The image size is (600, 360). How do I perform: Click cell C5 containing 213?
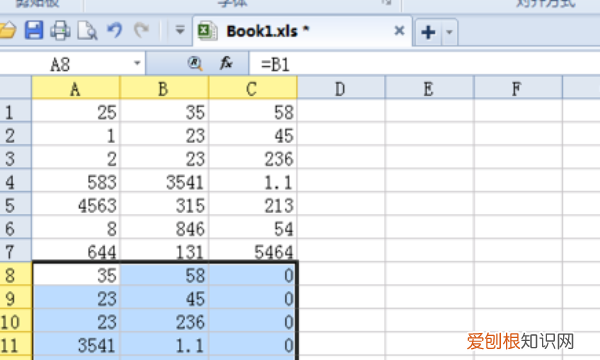tap(253, 204)
